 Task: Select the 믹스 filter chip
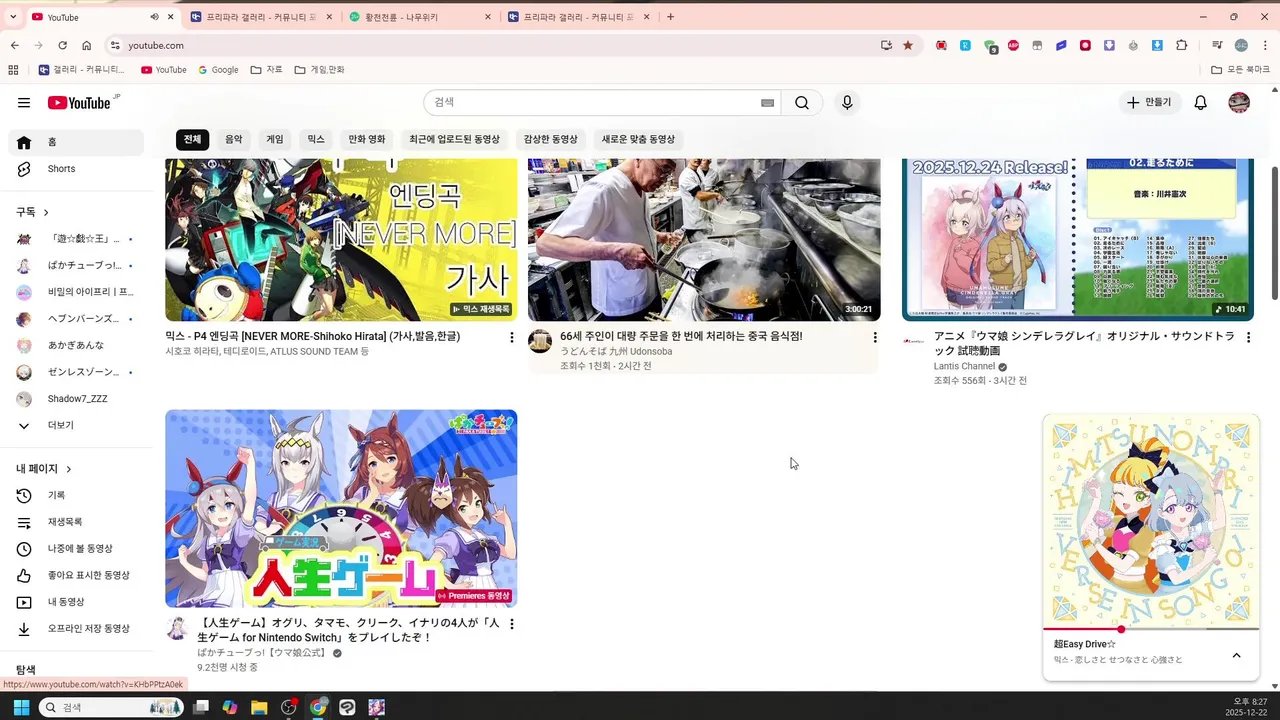coord(316,140)
